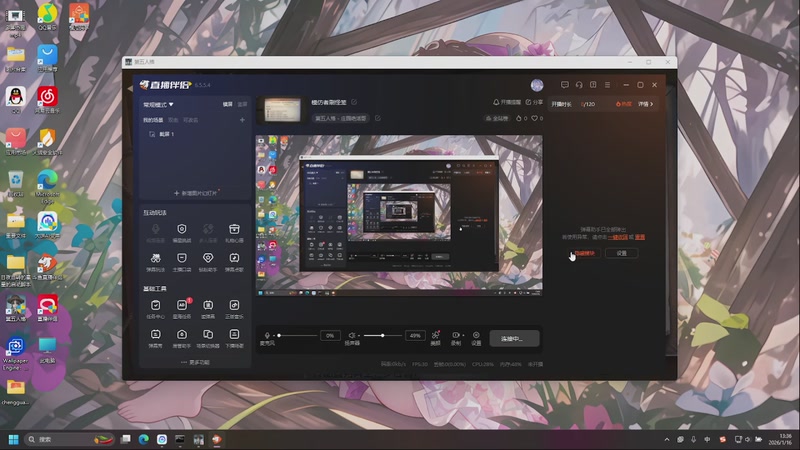Open QQ Music desktop shortcut
800x450 pixels.
pos(47,17)
